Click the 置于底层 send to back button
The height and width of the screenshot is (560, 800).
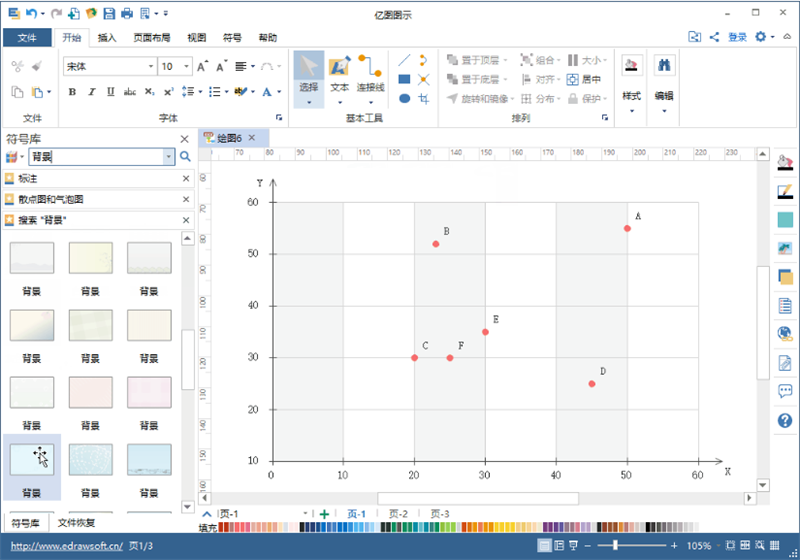pyautogui.click(x=477, y=79)
